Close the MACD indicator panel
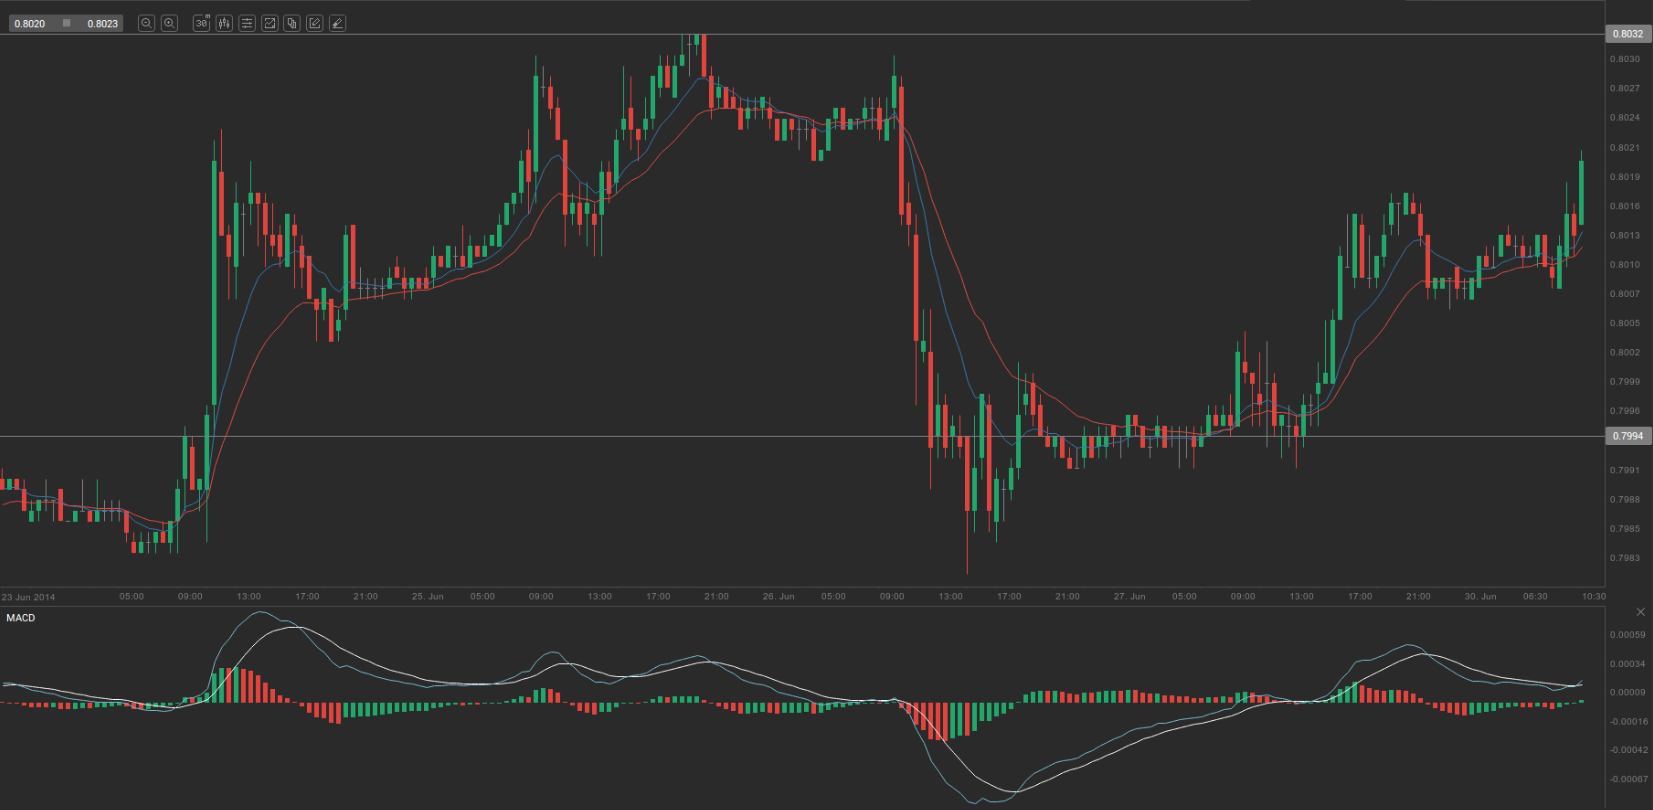The image size is (1653, 810). [1640, 612]
